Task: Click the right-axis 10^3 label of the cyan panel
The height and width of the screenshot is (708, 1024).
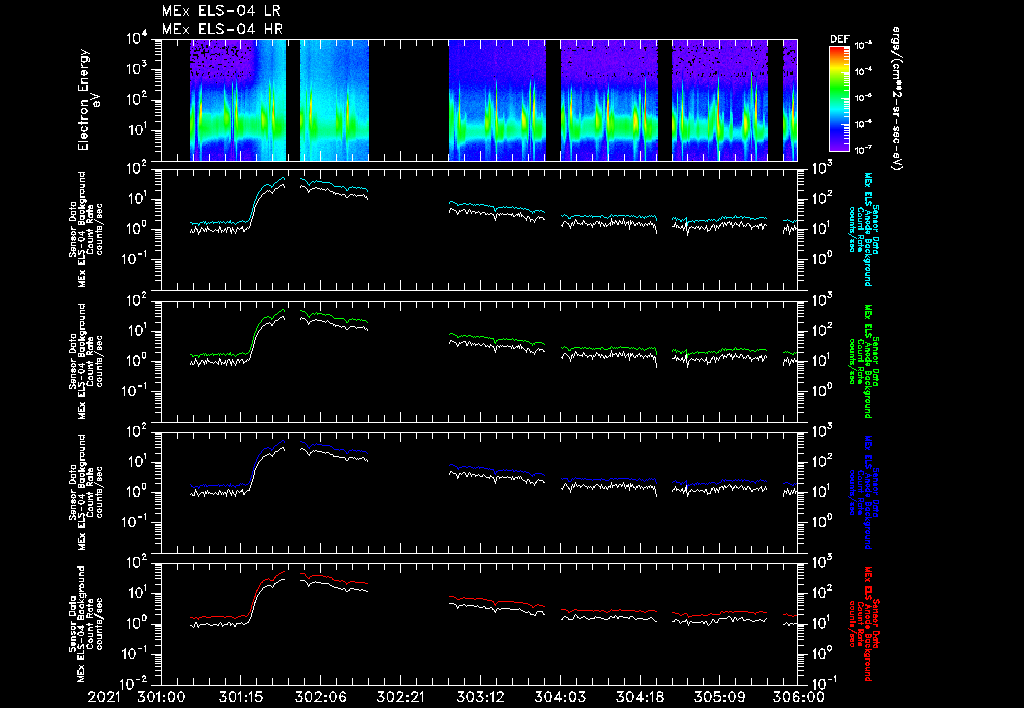Action: [x=822, y=170]
